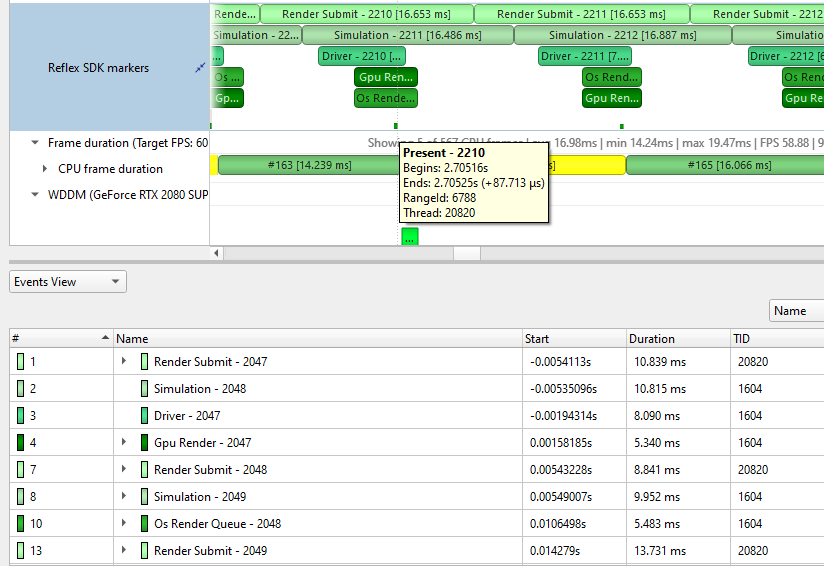This screenshot has height=566, width=824.
Task: Click the color icon in event row 1
Action: pyautogui.click(x=21, y=362)
